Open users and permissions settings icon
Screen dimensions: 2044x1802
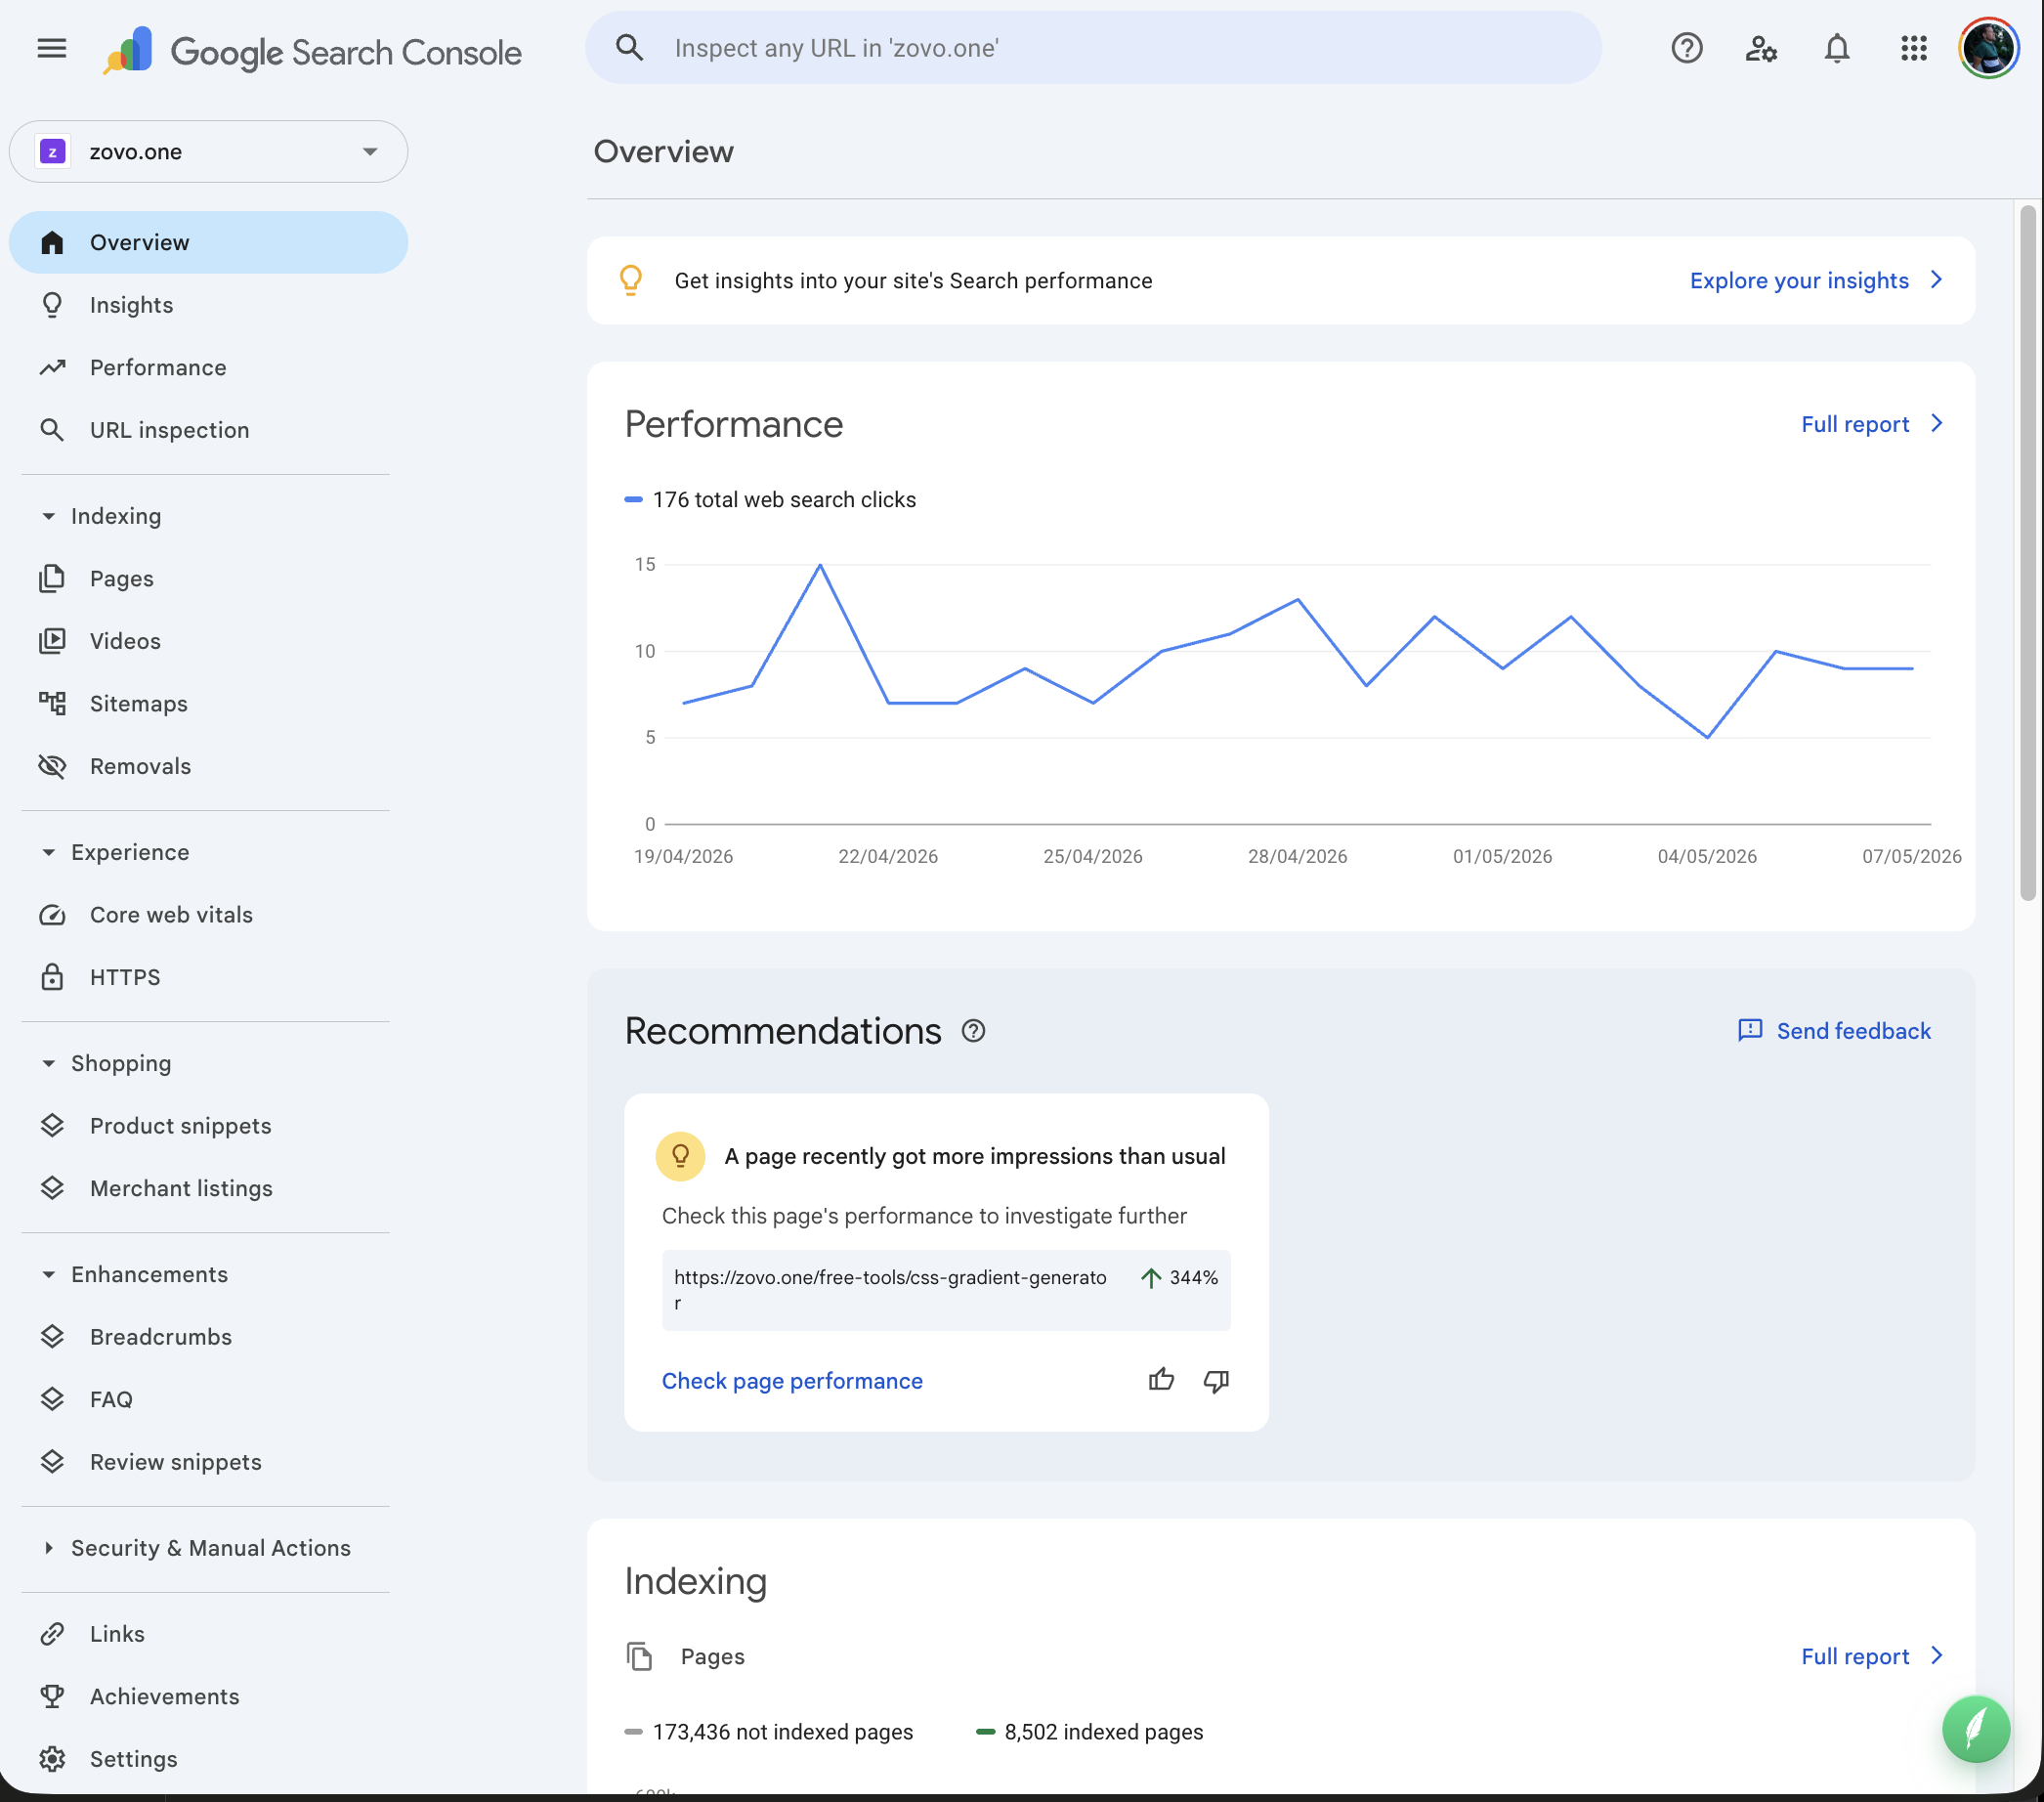1761,48
